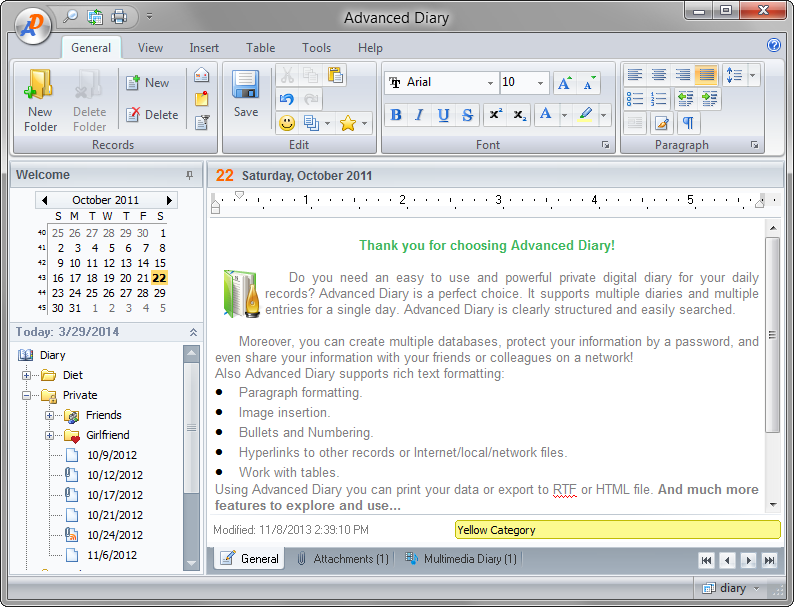Open the blue help question mark icon
The image size is (794, 607).
(774, 45)
